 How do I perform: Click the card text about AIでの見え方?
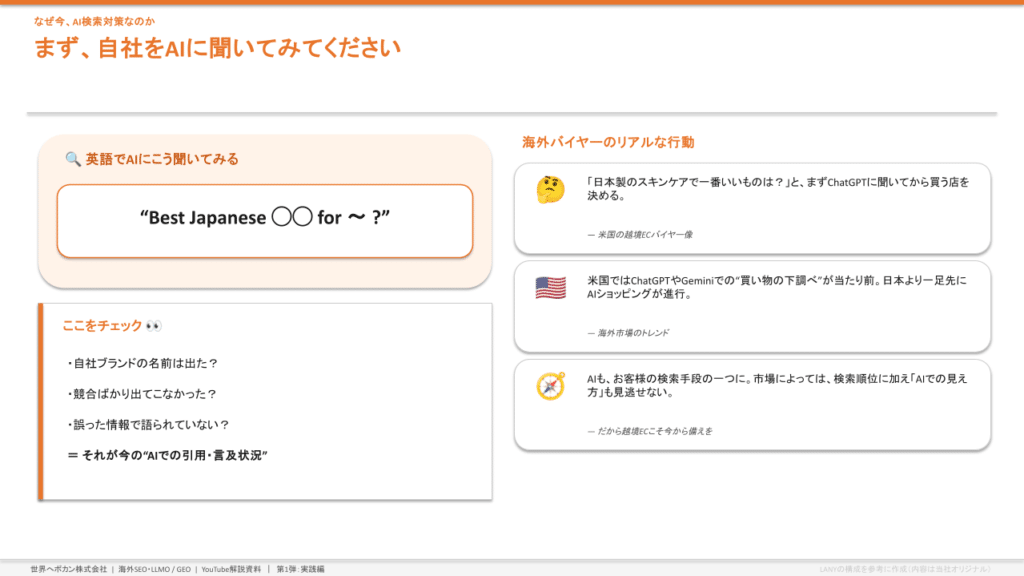coord(776,385)
